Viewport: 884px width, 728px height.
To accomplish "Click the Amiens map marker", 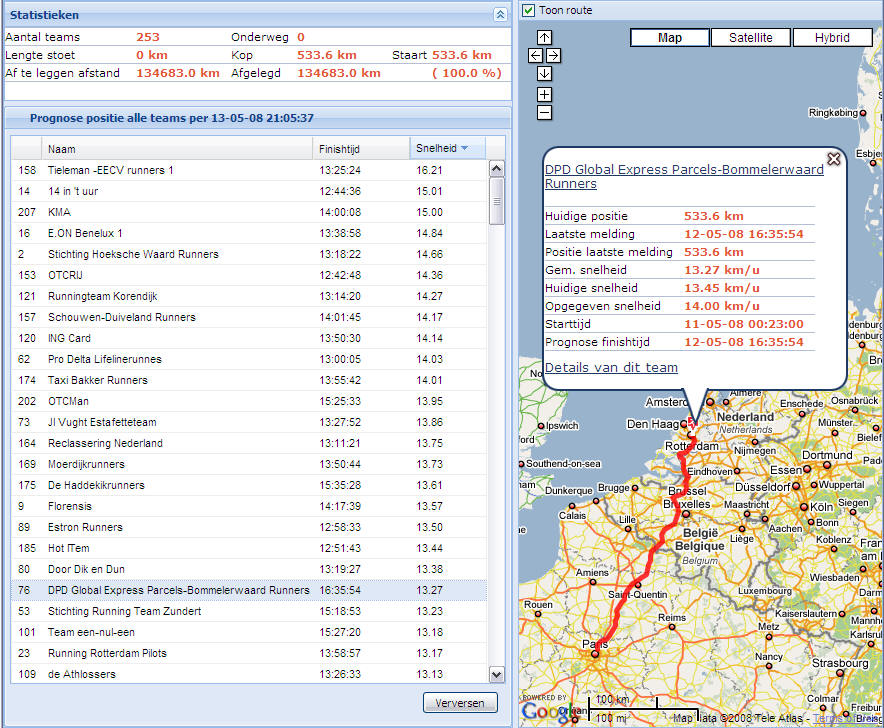I will 593,582.
